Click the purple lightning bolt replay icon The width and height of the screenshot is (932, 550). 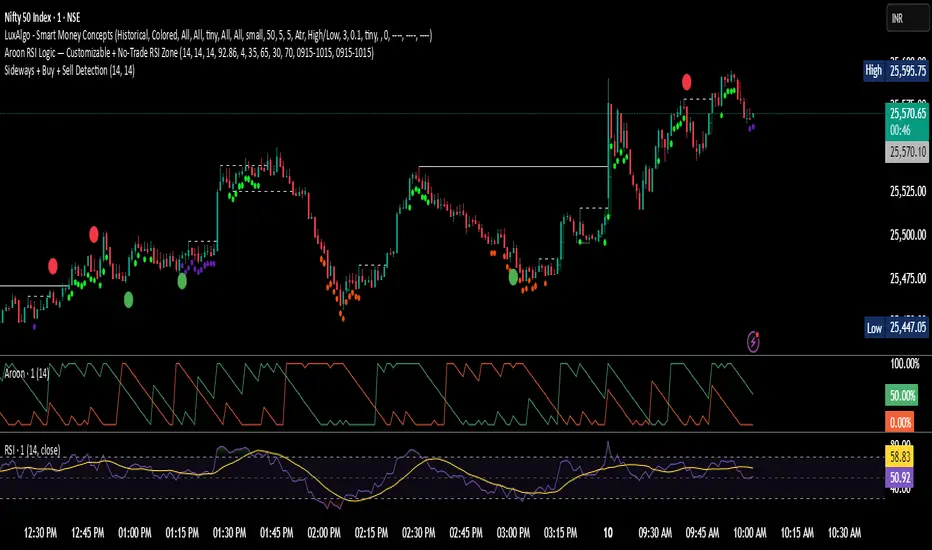753,342
